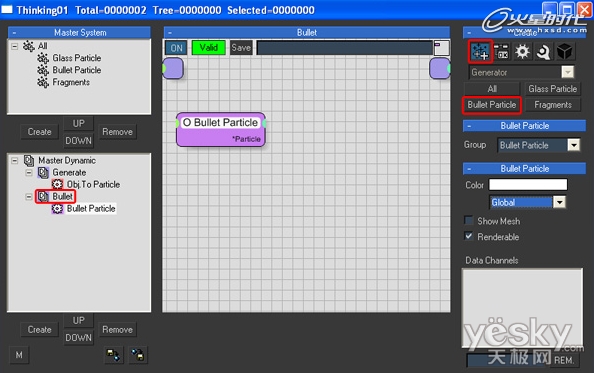Click UP under Master Dynamic list

coord(78,321)
